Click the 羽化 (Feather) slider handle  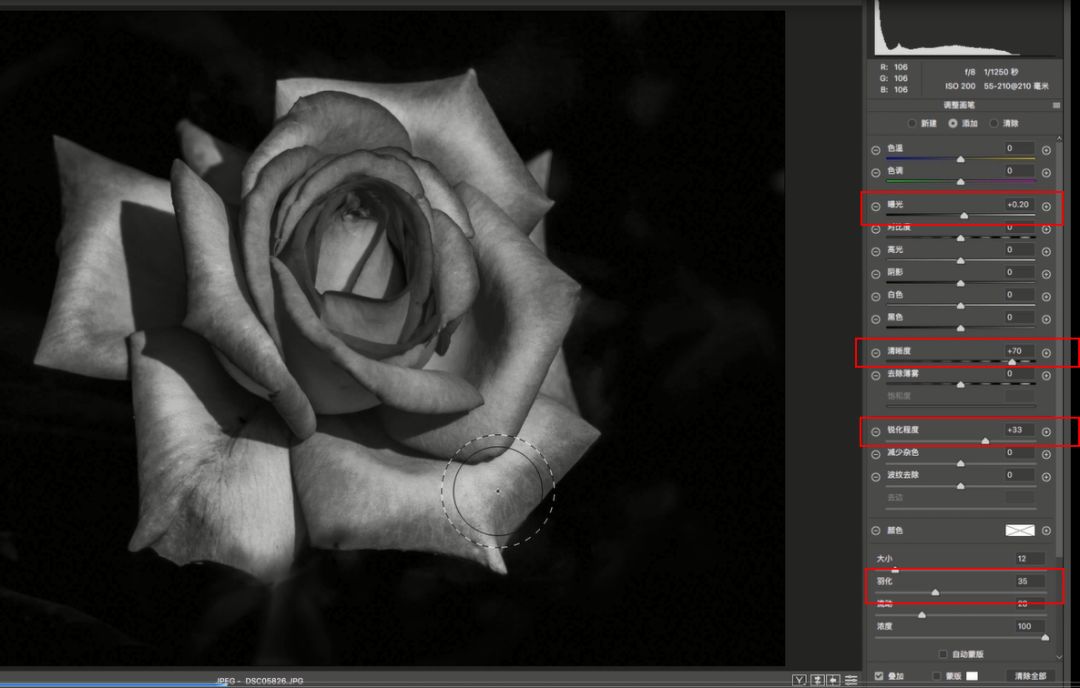935,593
